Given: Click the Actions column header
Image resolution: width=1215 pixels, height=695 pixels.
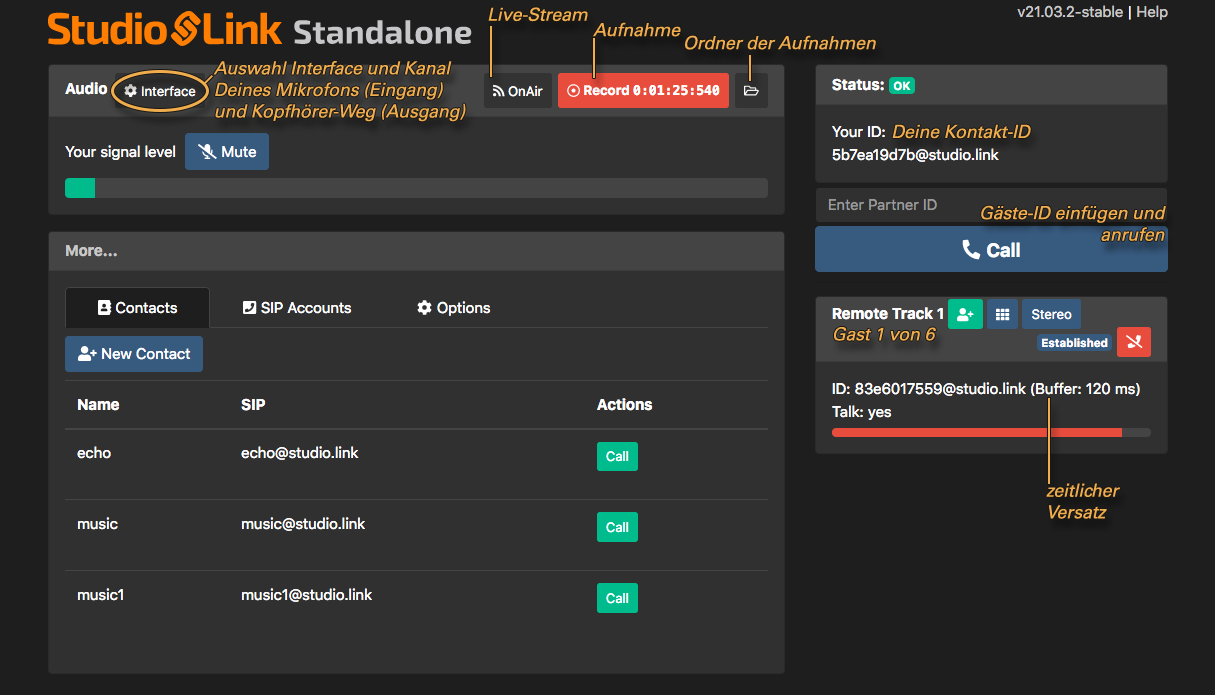Looking at the screenshot, I should coord(625,405).
